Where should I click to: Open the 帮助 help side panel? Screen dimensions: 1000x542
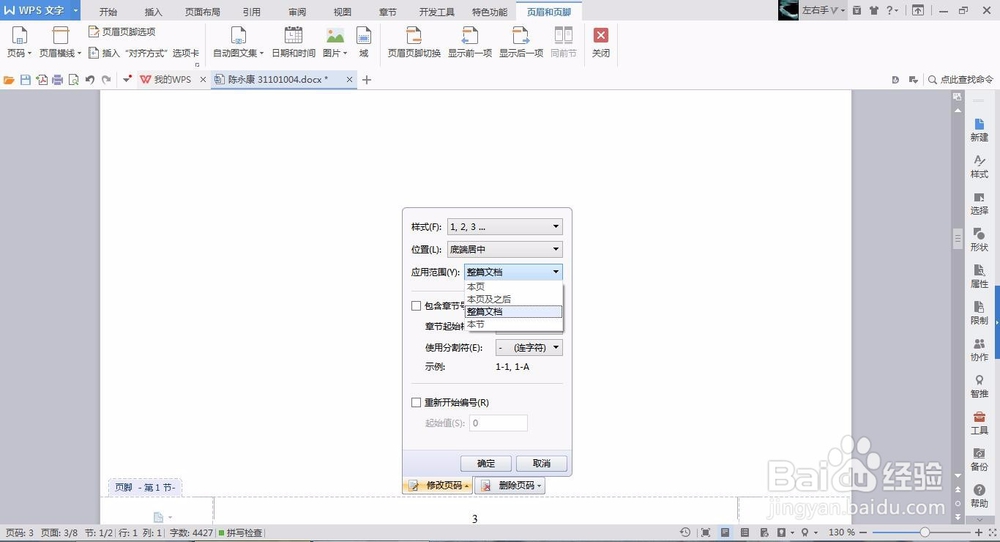[x=979, y=496]
